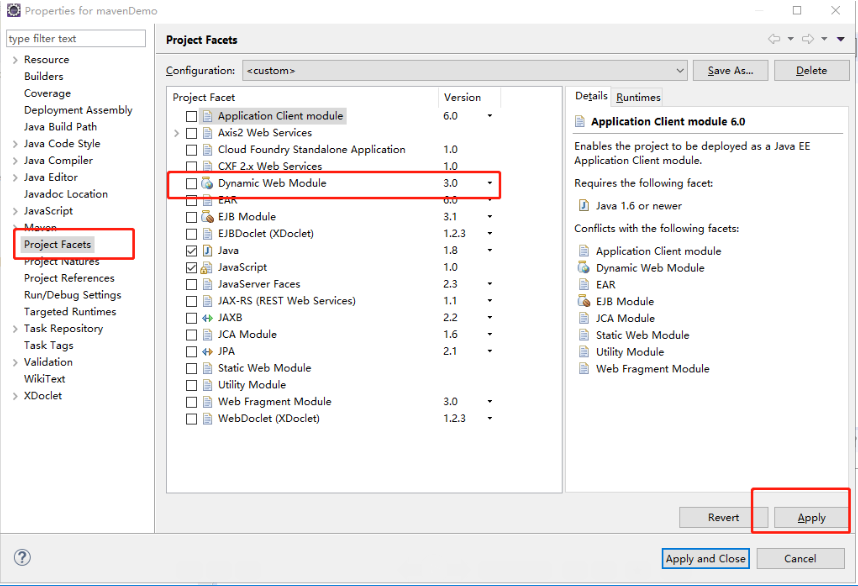Click the type filter text field
Image resolution: width=858 pixels, height=586 pixels.
click(x=76, y=39)
